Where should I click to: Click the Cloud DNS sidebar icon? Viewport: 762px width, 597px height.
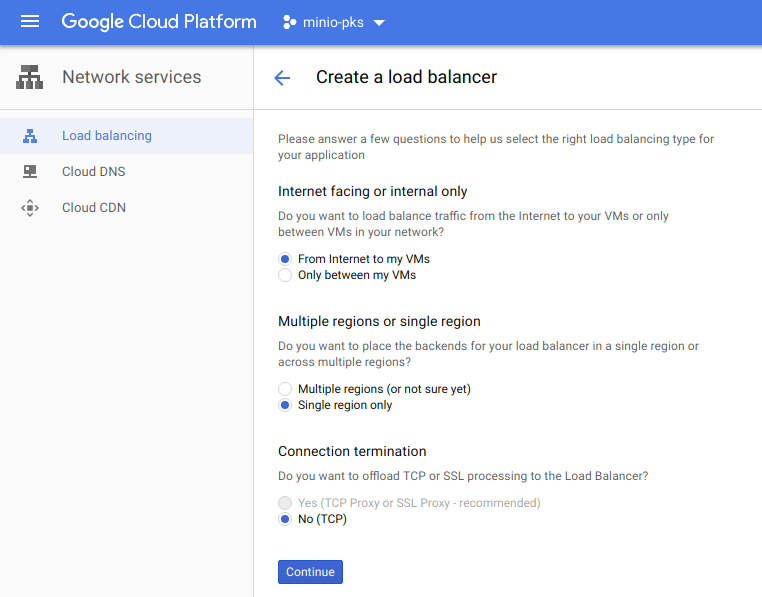[30, 172]
